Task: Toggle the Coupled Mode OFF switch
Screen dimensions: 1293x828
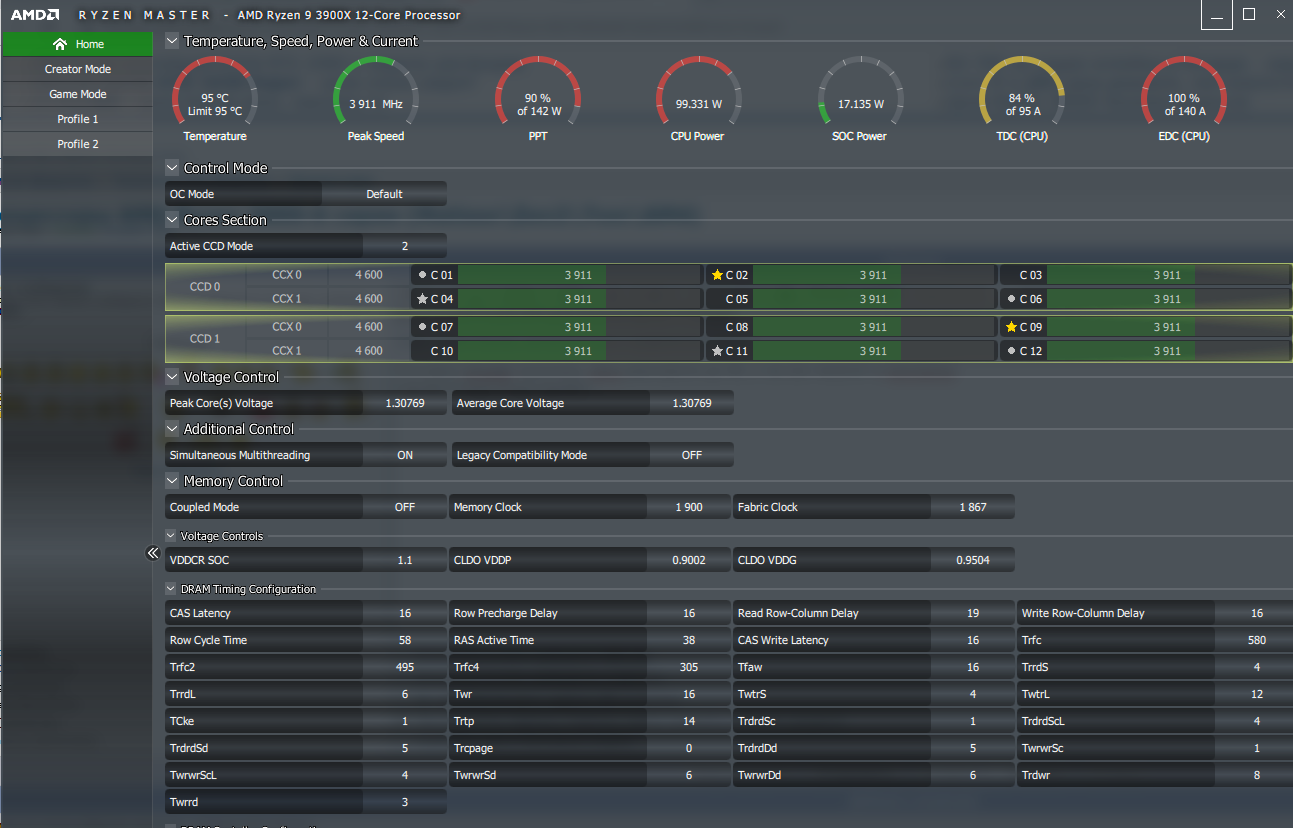Action: [405, 507]
